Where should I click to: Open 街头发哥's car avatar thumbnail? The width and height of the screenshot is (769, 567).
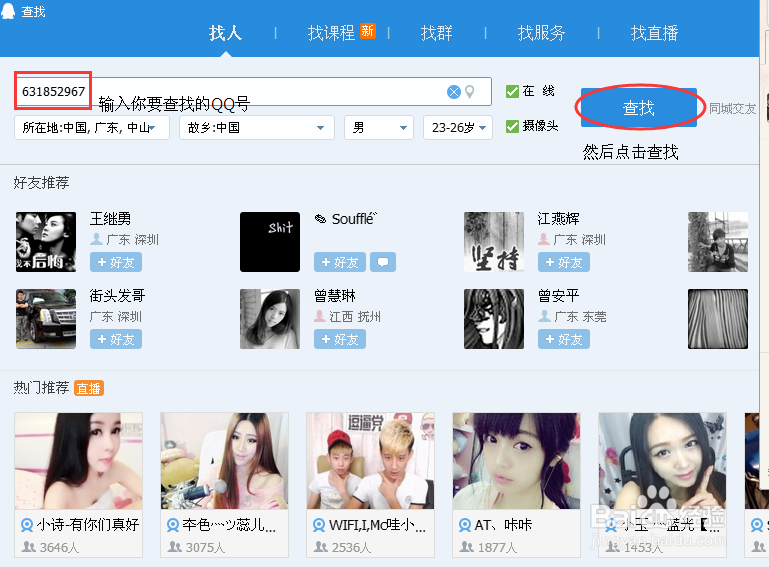(x=46, y=319)
